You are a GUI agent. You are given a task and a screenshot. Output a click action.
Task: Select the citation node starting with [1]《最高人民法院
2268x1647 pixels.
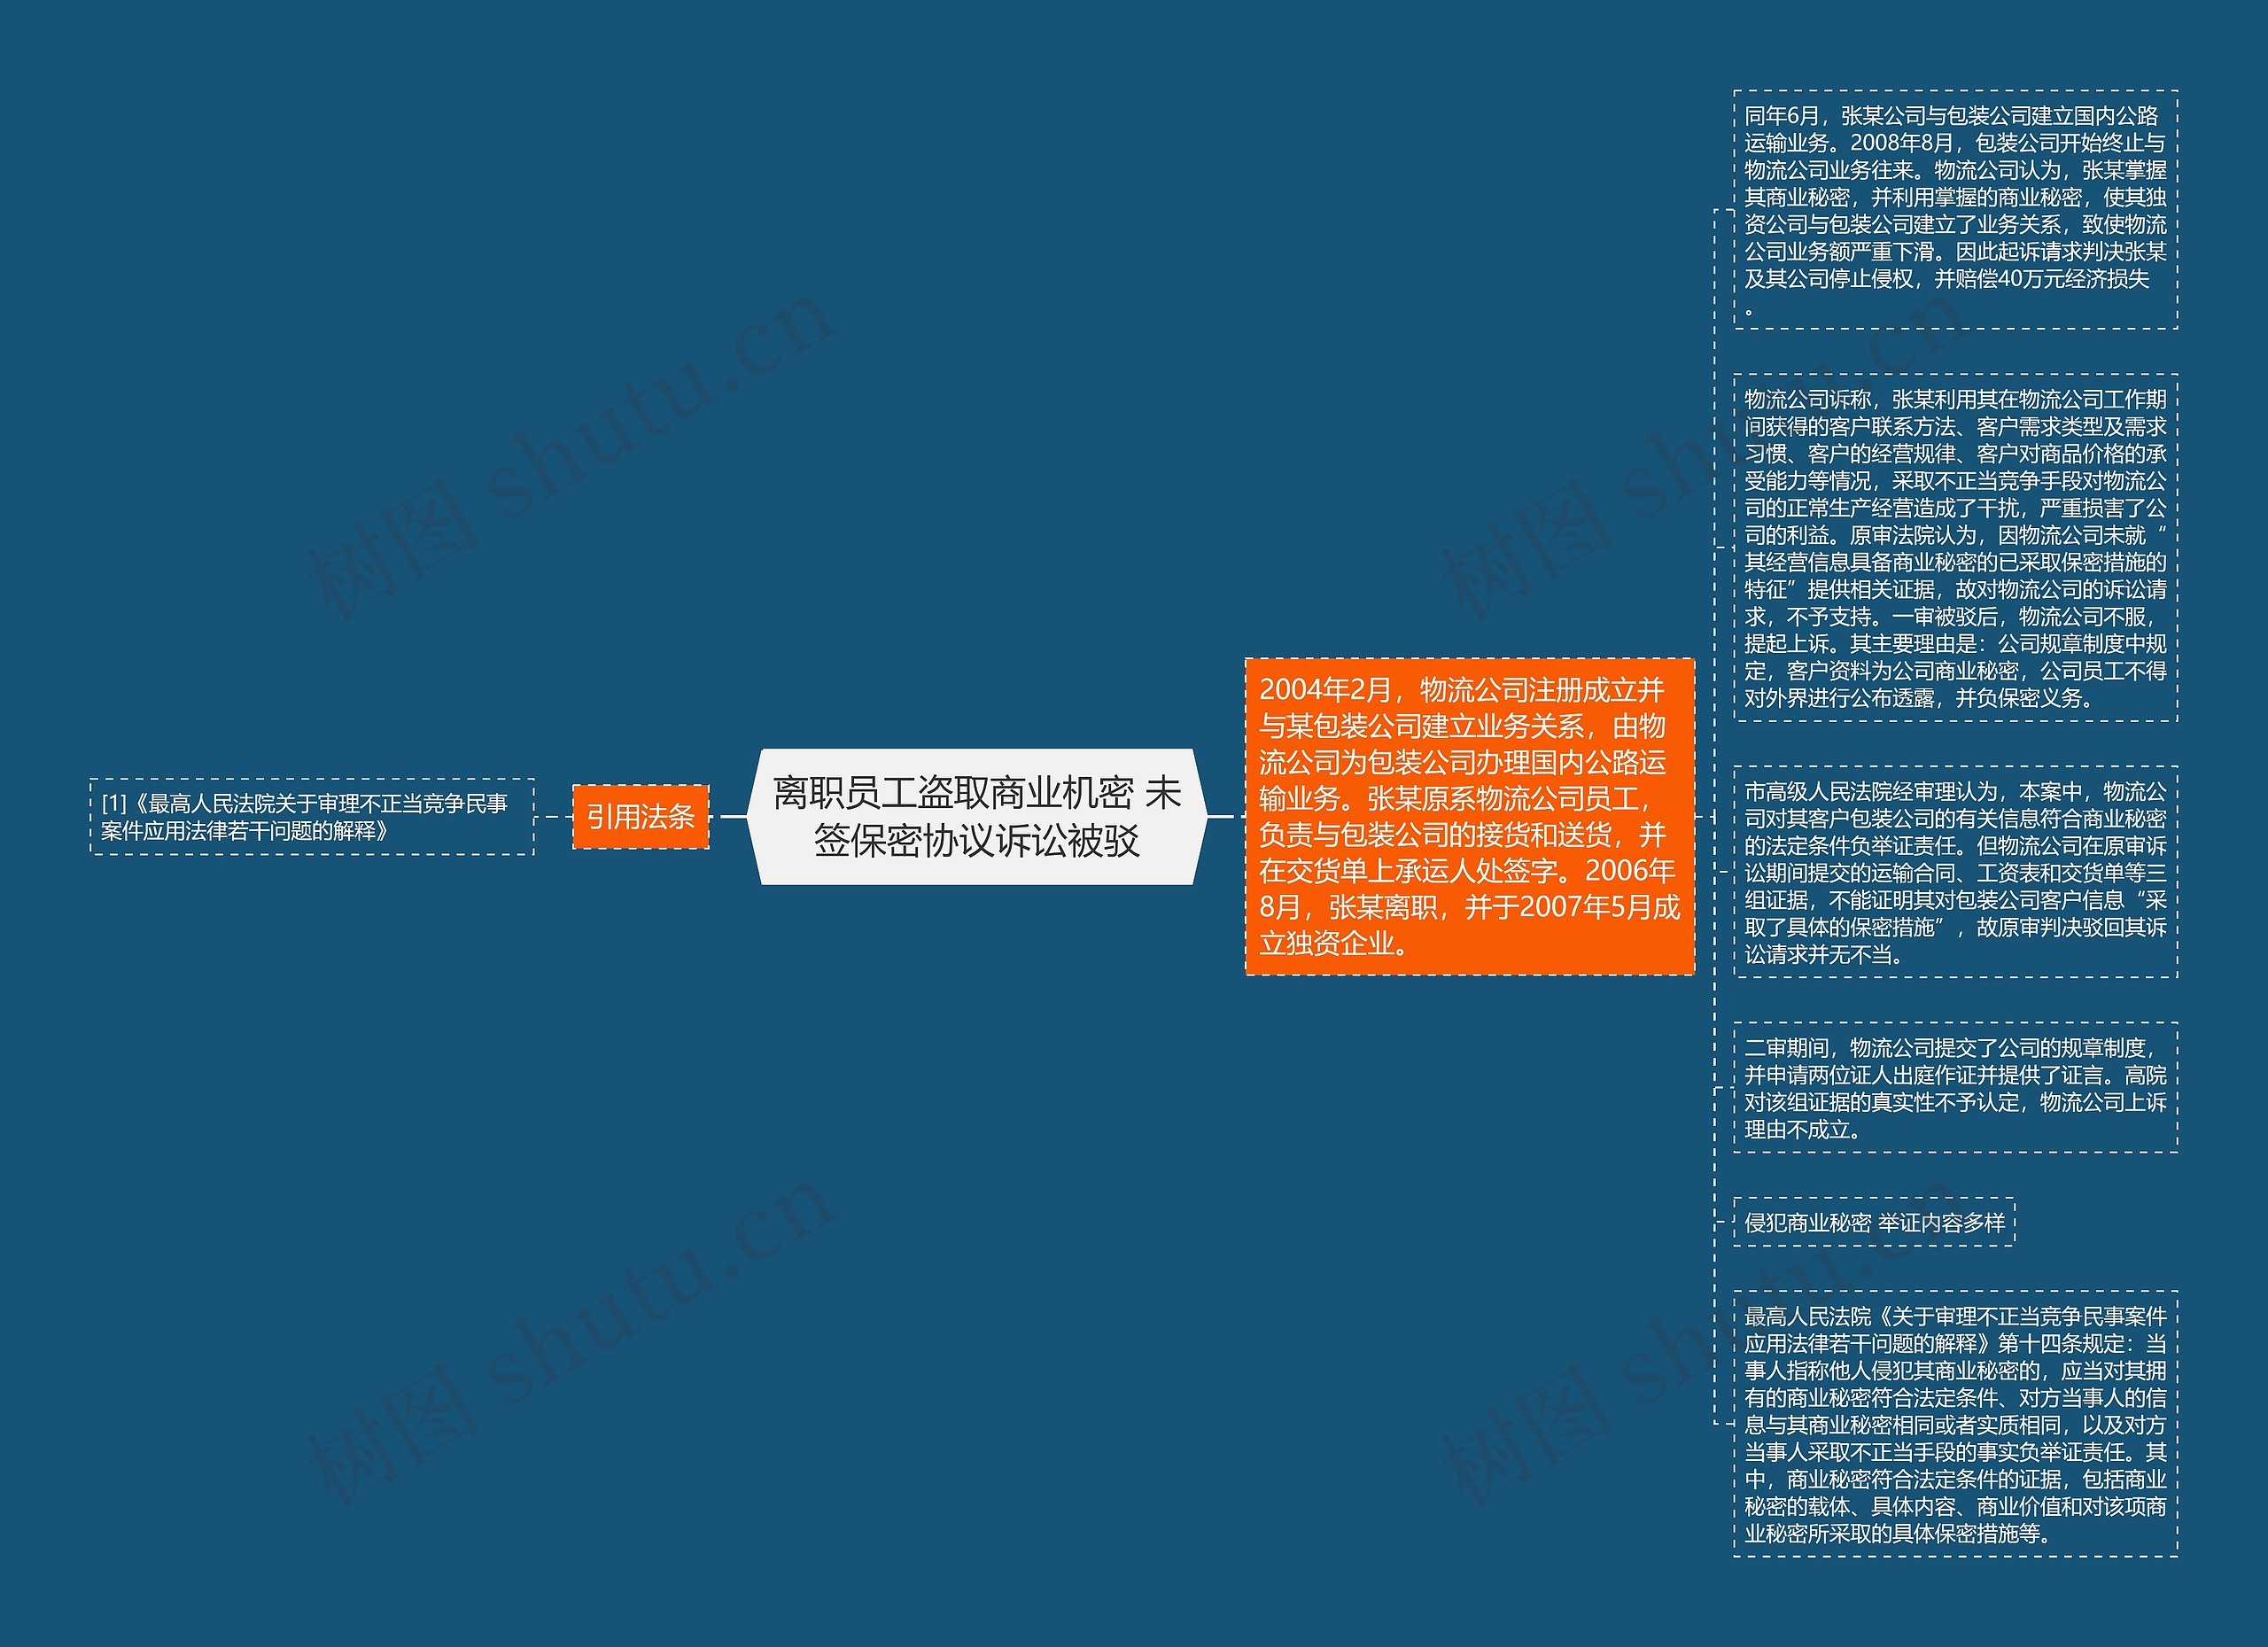point(312,817)
